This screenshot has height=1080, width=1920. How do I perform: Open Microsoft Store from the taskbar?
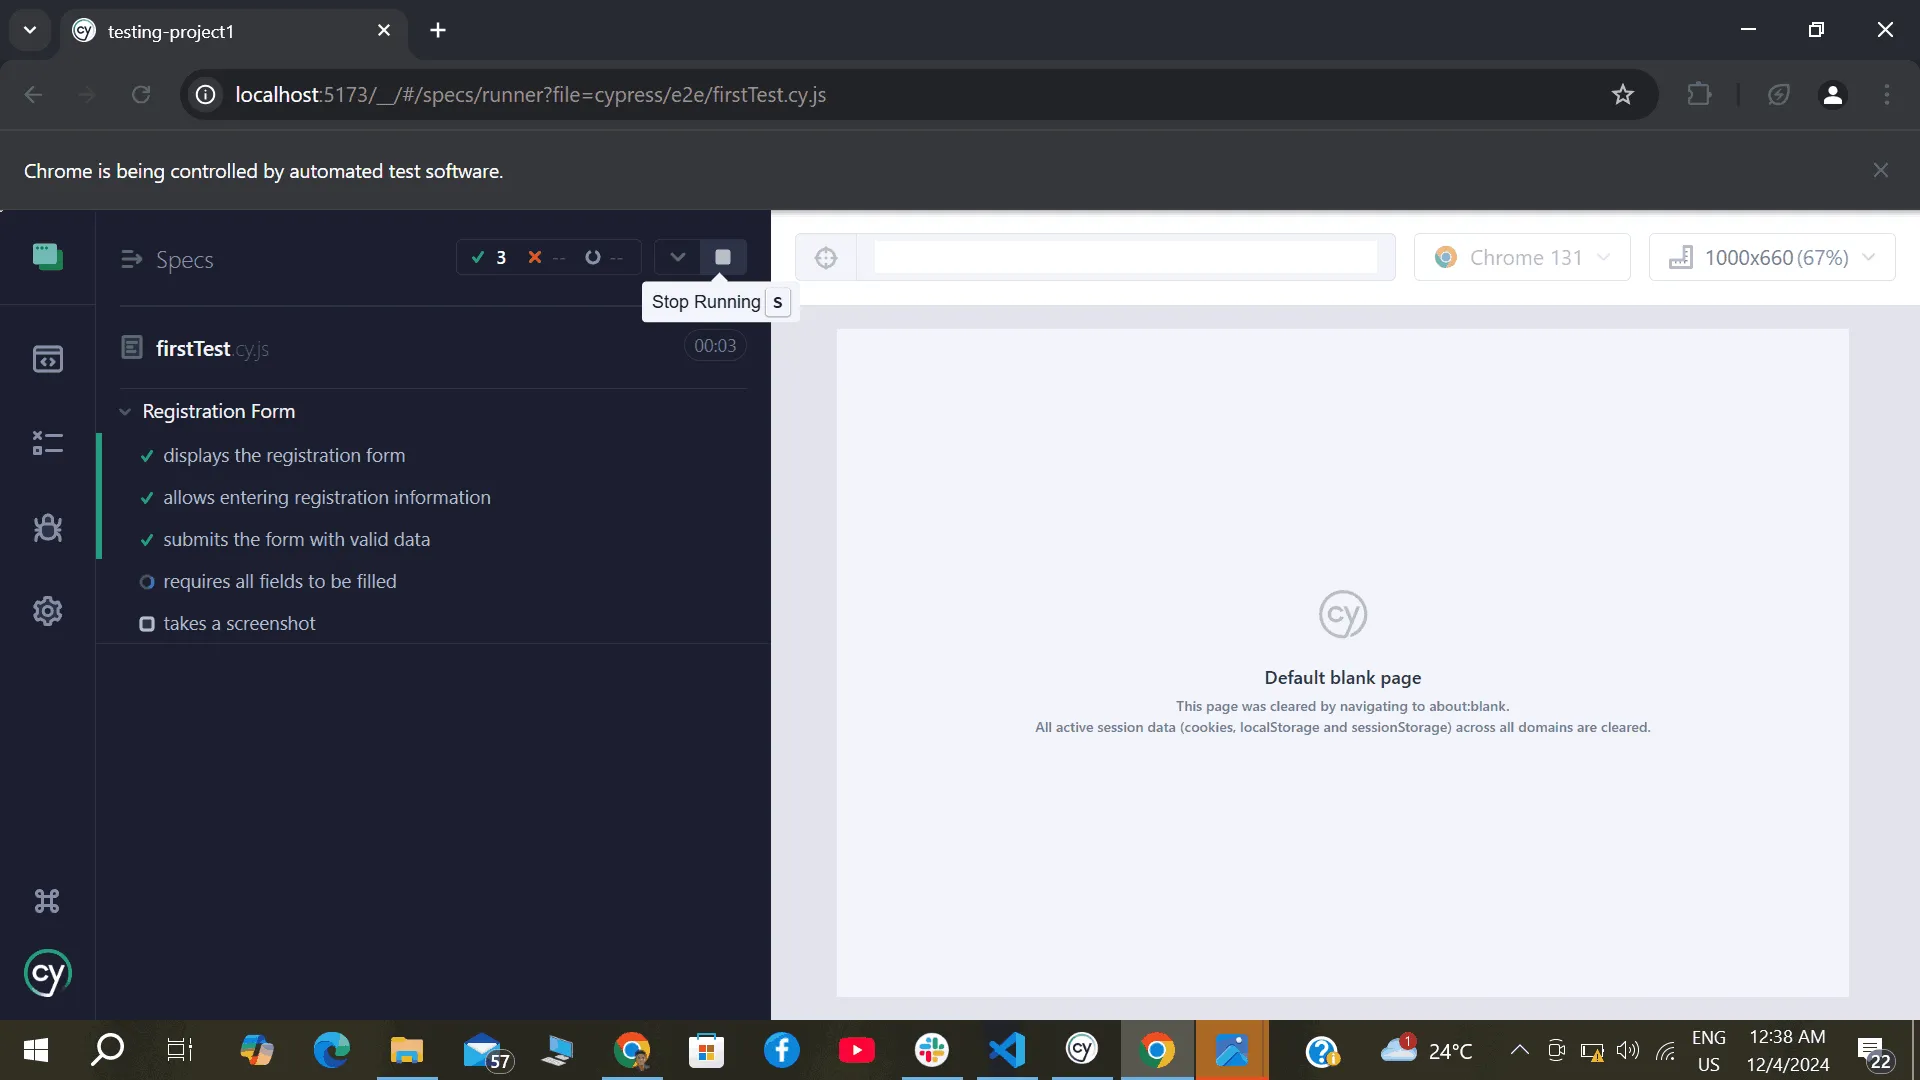(x=707, y=1050)
